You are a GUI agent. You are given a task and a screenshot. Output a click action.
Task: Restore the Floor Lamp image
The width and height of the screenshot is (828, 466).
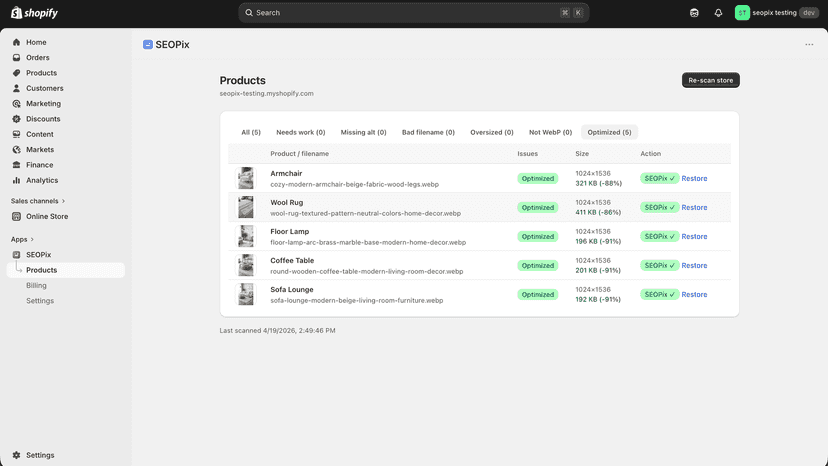pyautogui.click(x=694, y=237)
